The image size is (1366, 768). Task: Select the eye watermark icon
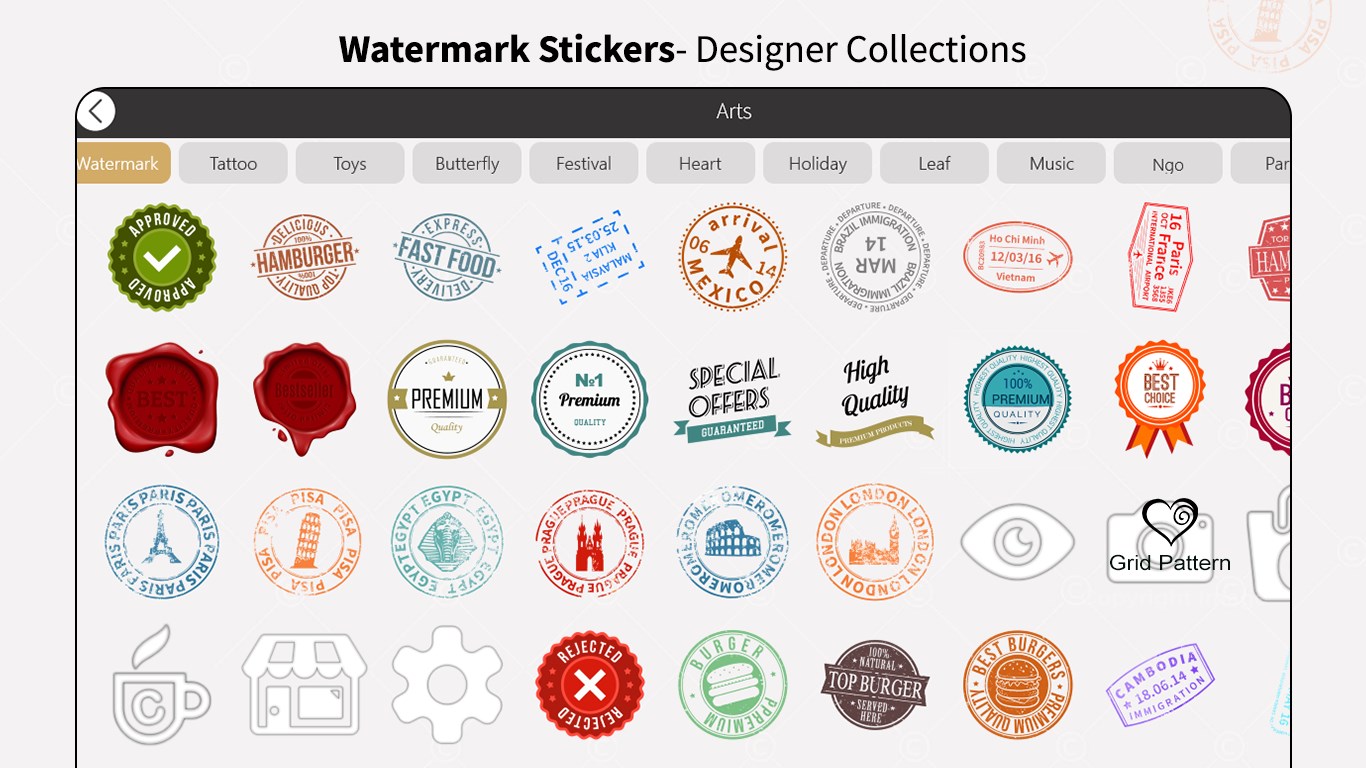[x=1018, y=543]
